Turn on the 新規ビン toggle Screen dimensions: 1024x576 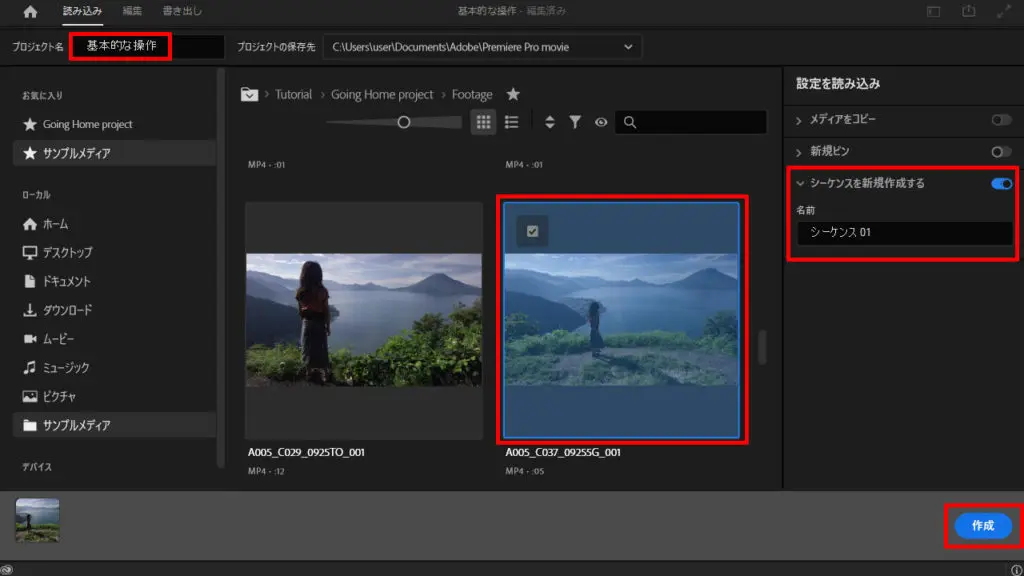point(1000,152)
